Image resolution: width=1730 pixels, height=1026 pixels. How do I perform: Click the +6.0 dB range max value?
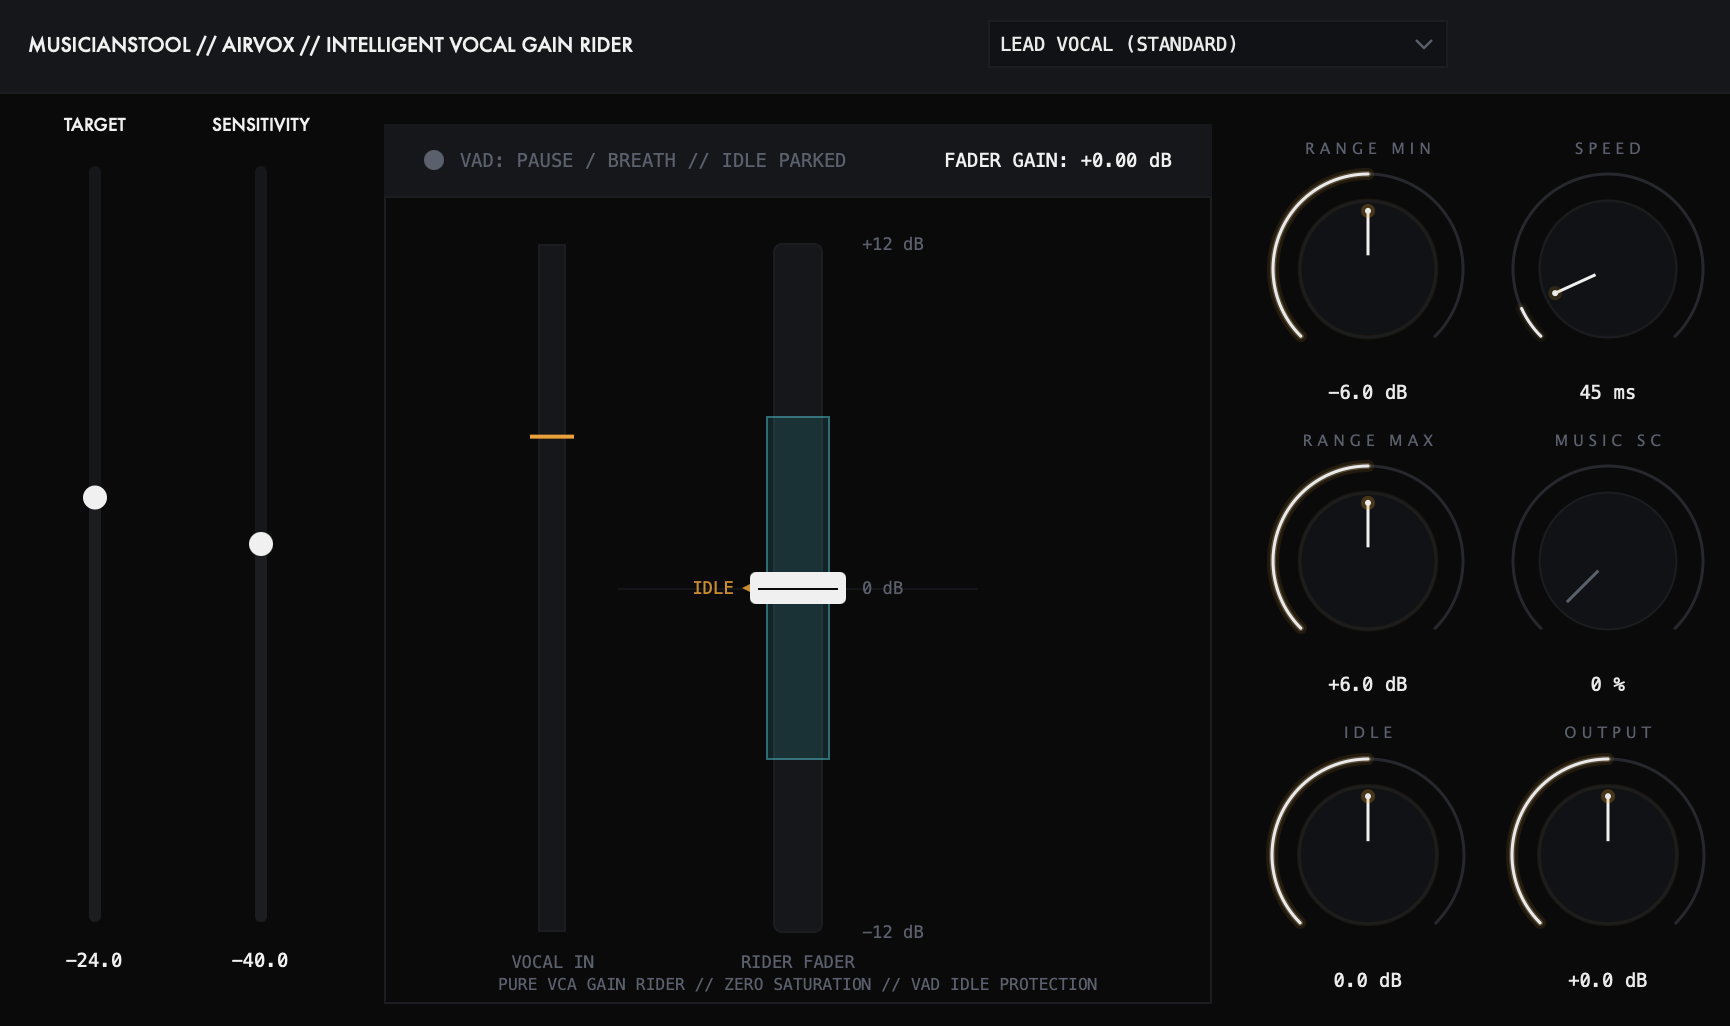coord(1367,684)
